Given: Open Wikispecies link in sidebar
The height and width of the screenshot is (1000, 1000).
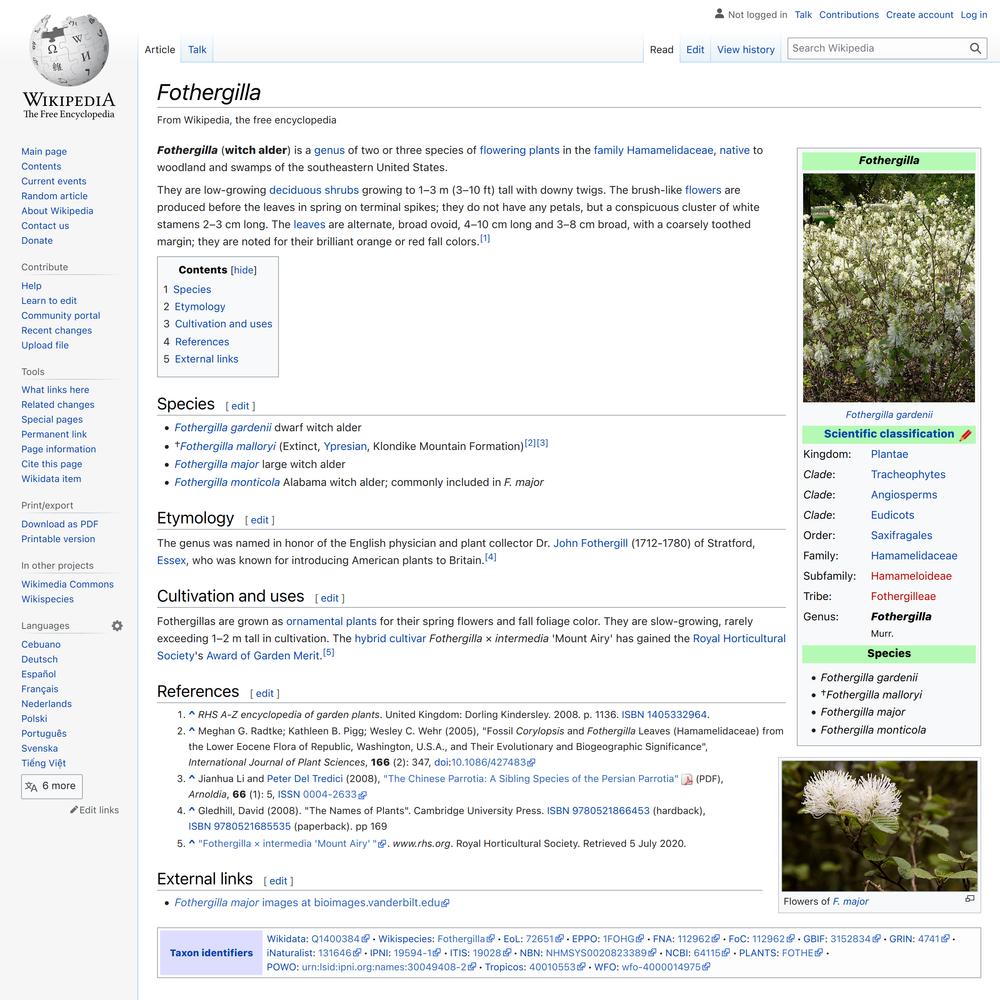Looking at the screenshot, I should 47,599.
